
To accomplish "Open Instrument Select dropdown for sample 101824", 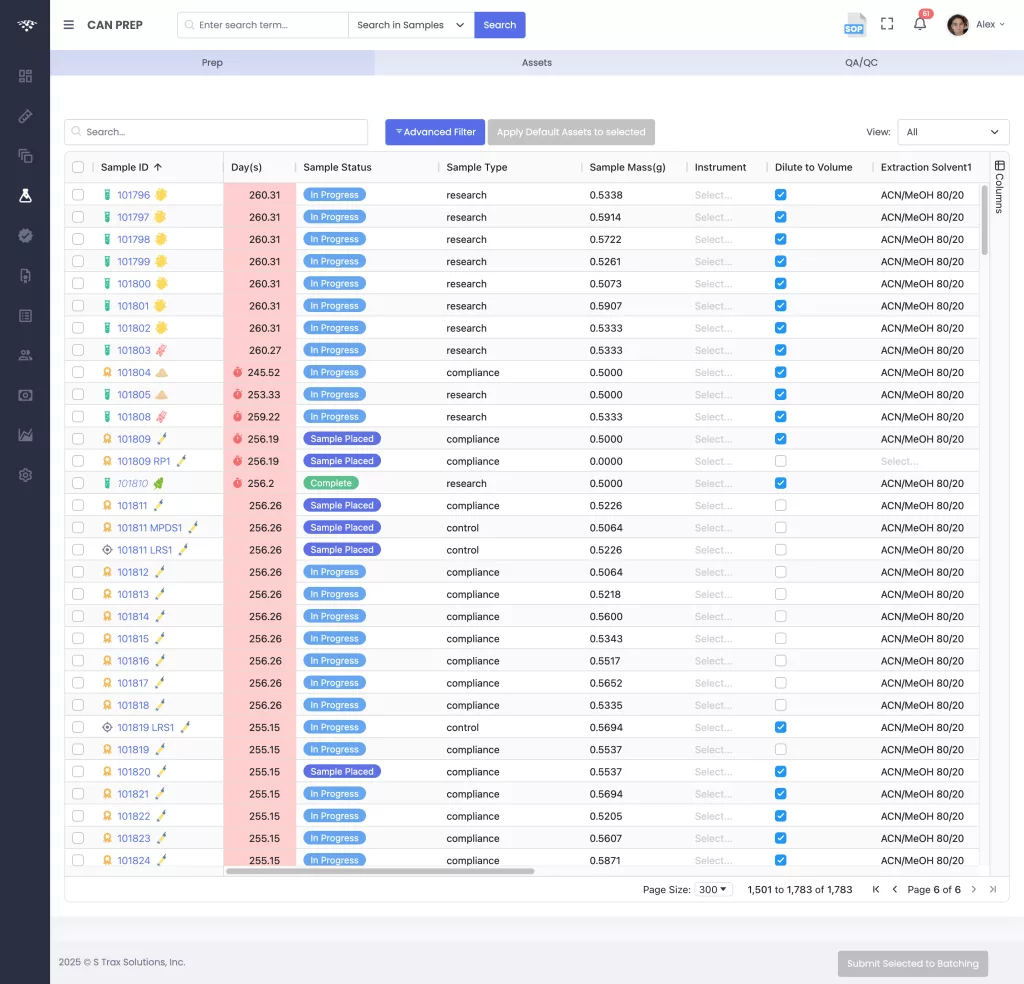I will tap(713, 861).
